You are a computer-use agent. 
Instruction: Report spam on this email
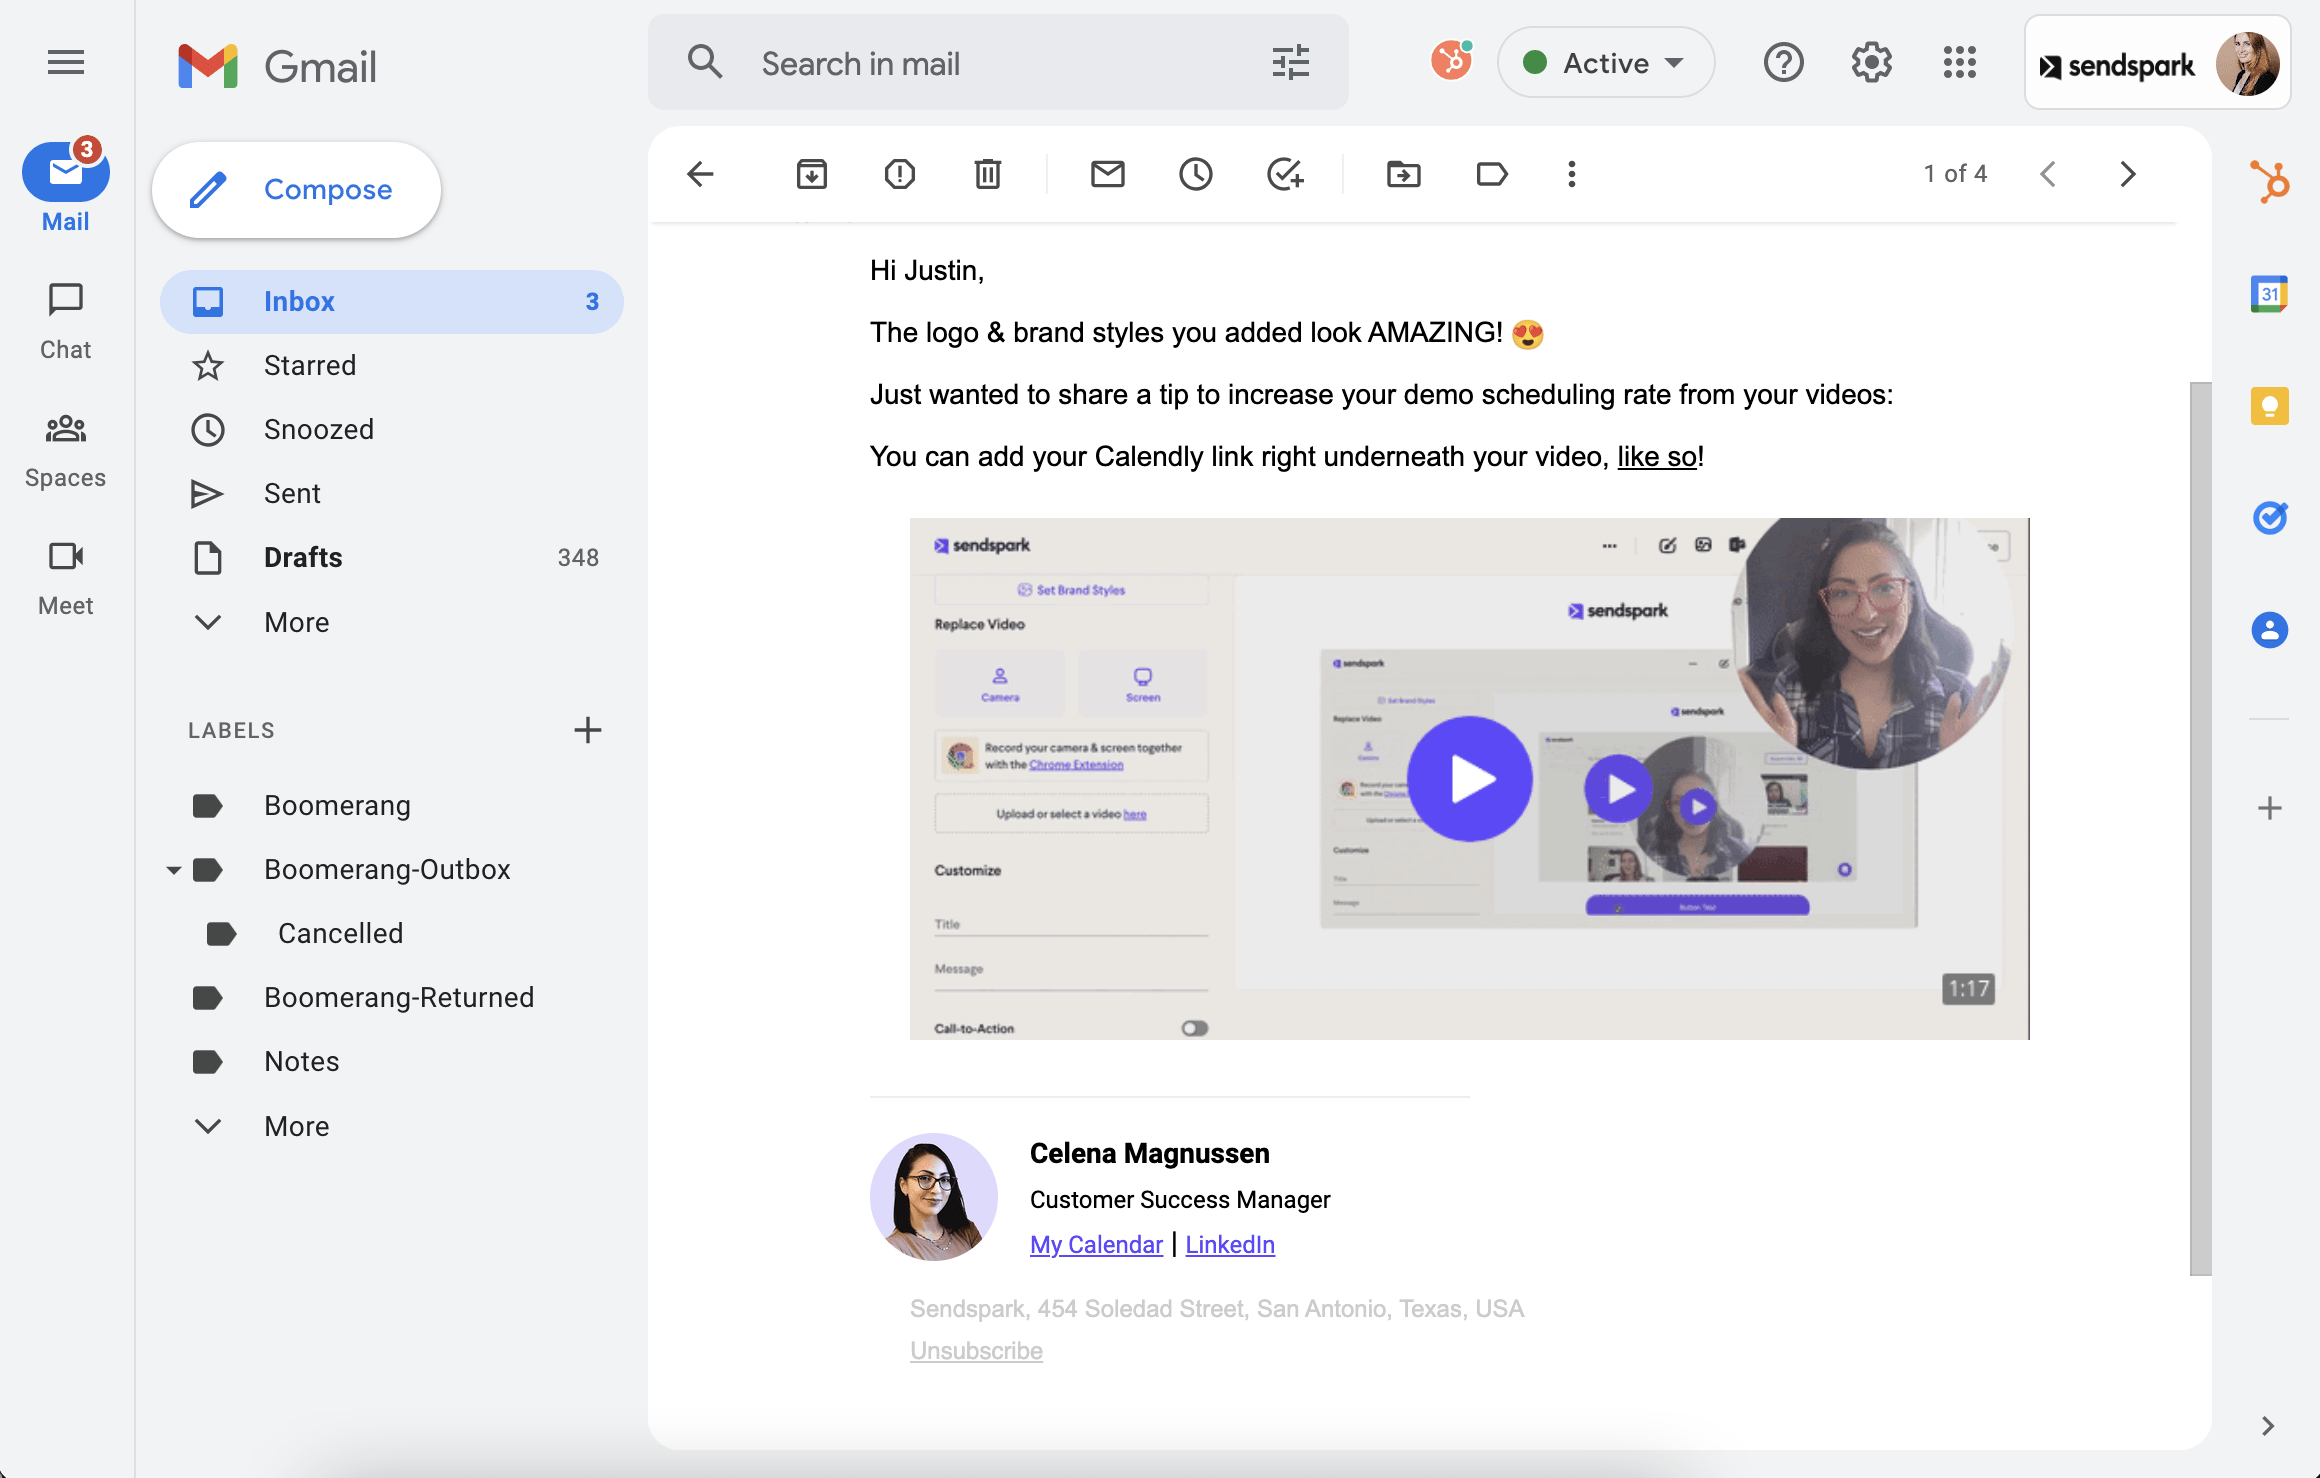point(900,174)
